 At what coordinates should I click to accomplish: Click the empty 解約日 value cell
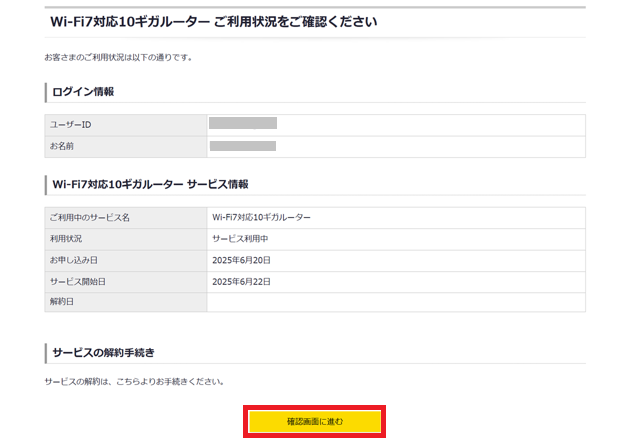coord(396,302)
